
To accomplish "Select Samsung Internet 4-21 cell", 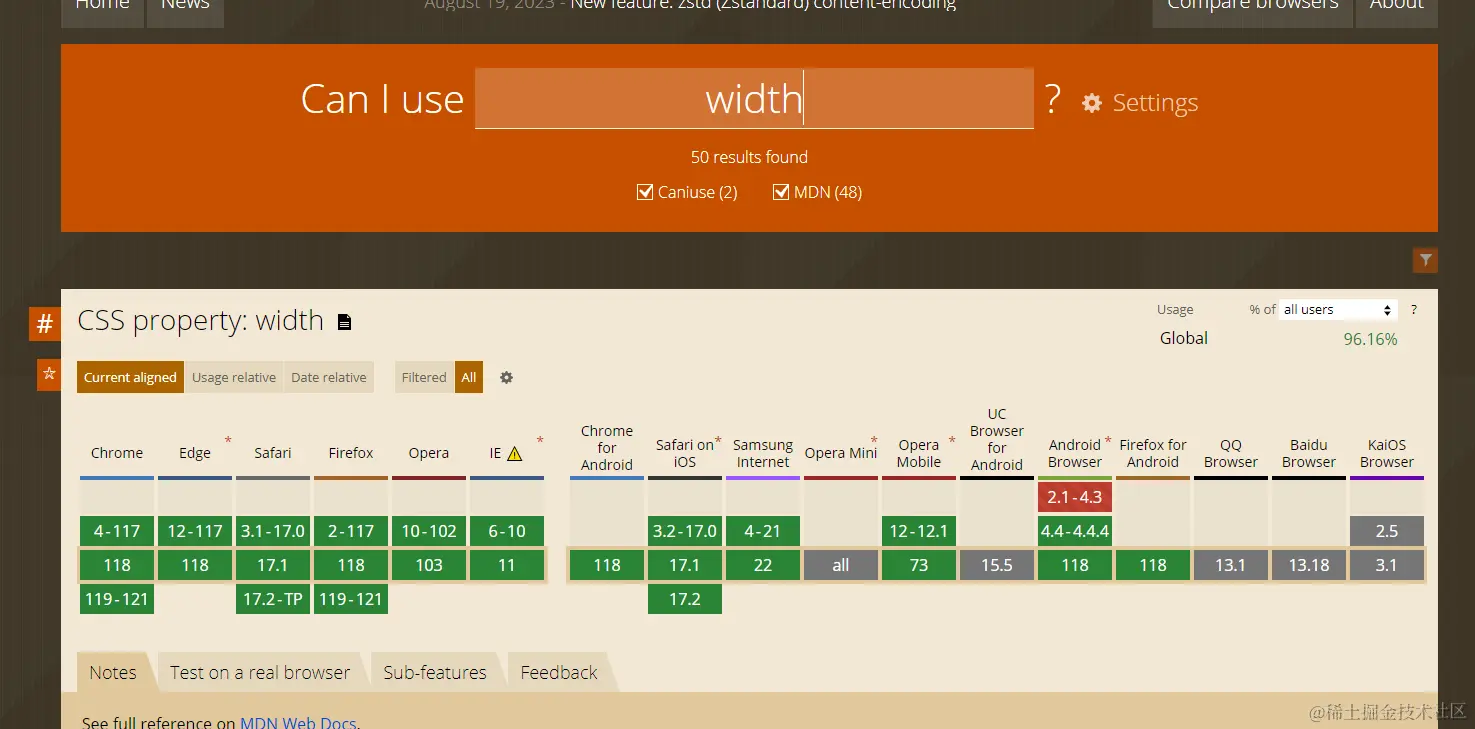I will (763, 531).
